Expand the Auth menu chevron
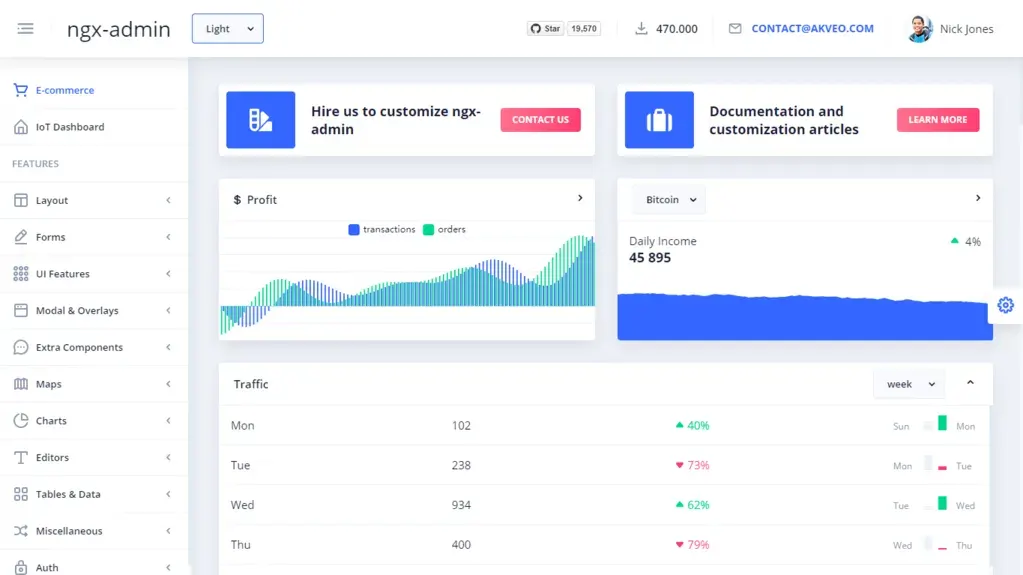 click(168, 567)
